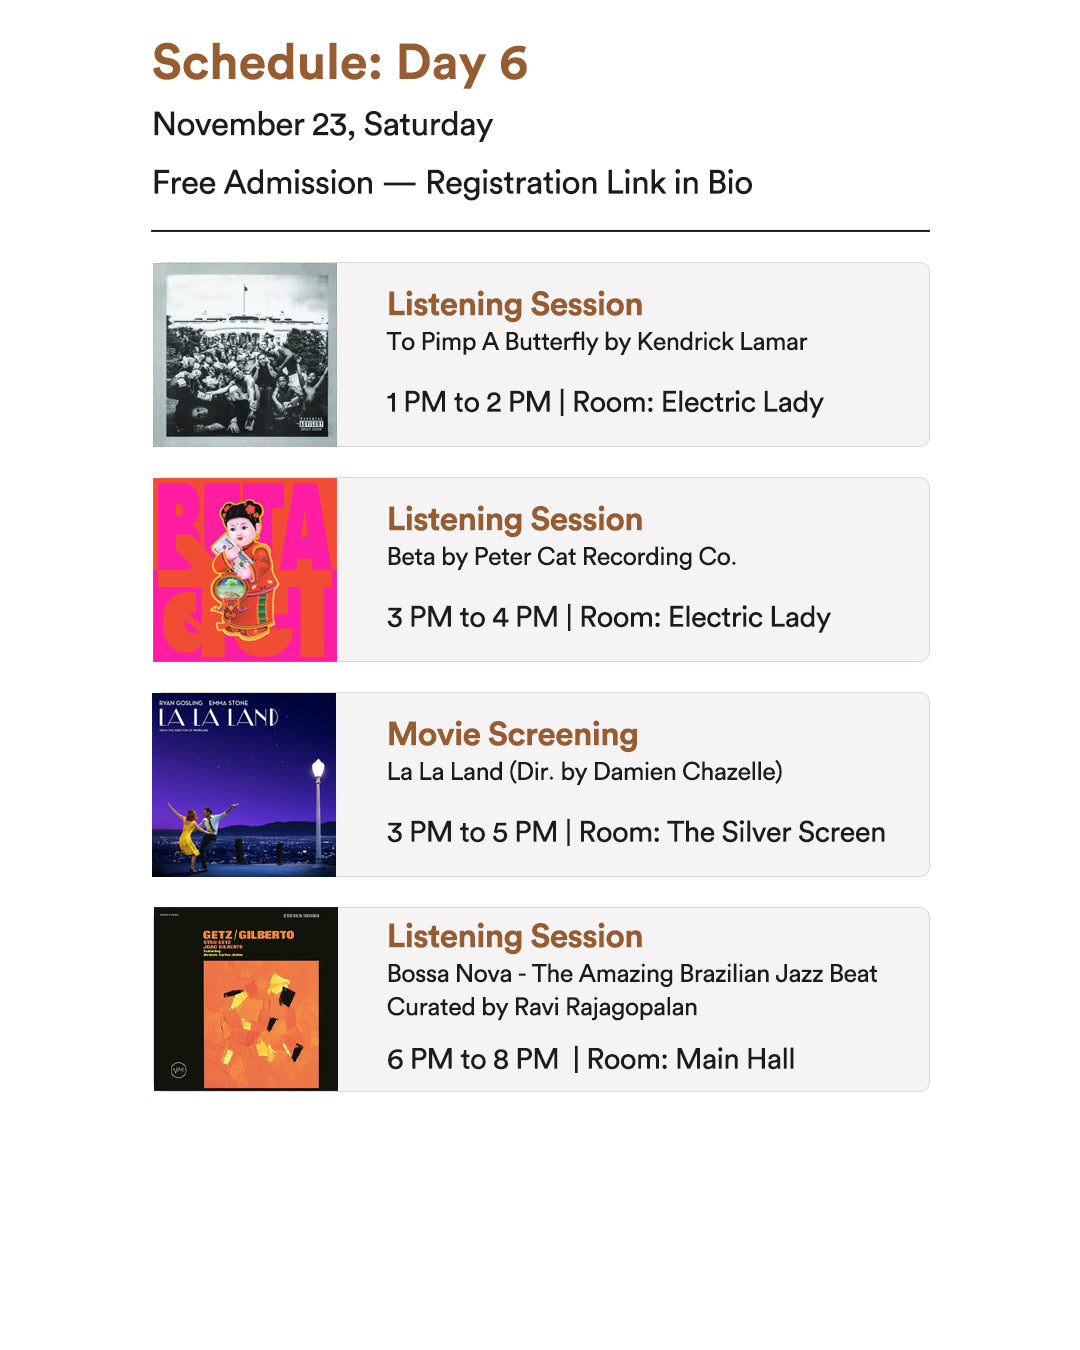Click La La Land Damien Chazelle subtitle

tap(585, 772)
